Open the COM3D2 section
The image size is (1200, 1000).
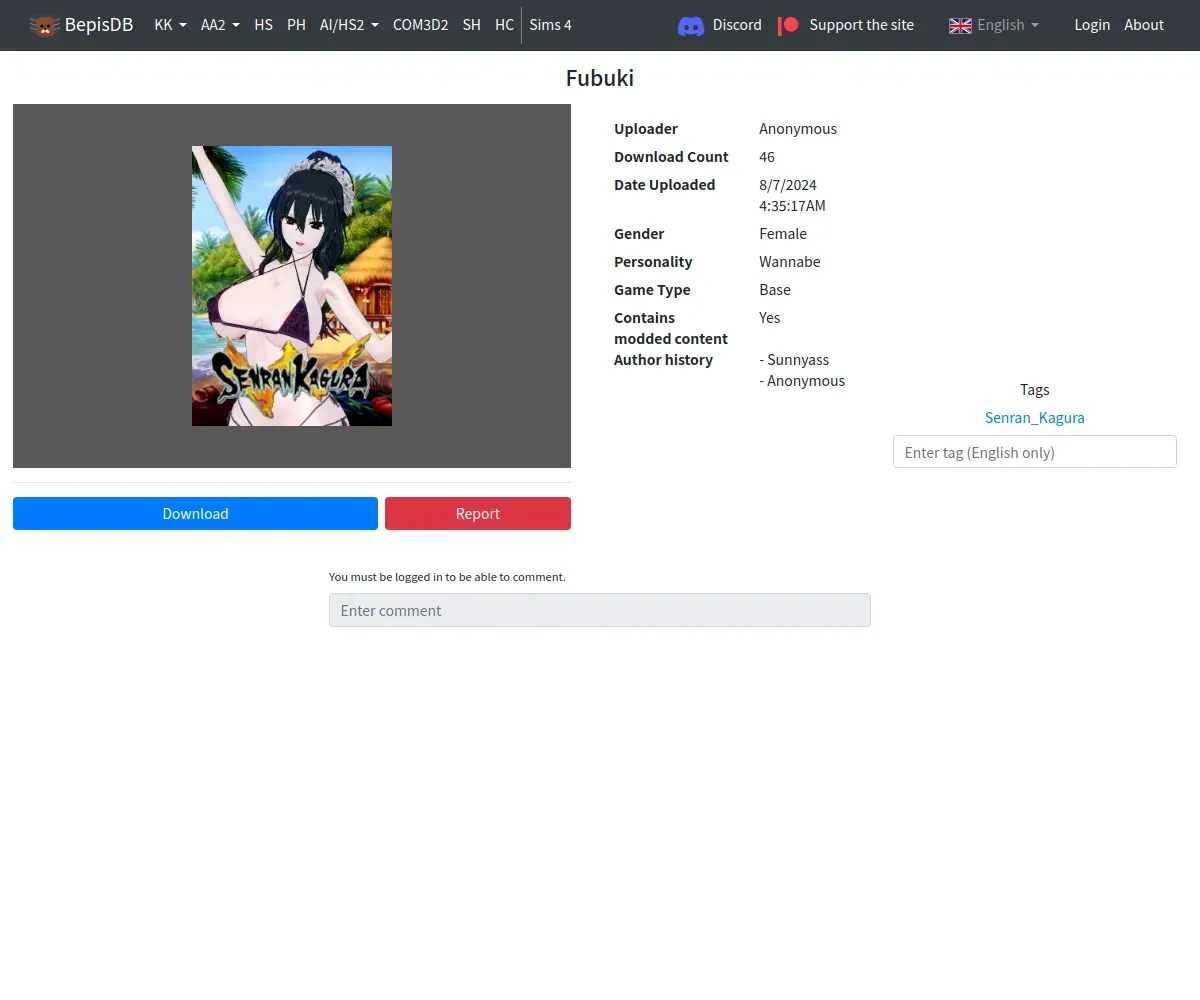pyautogui.click(x=420, y=25)
